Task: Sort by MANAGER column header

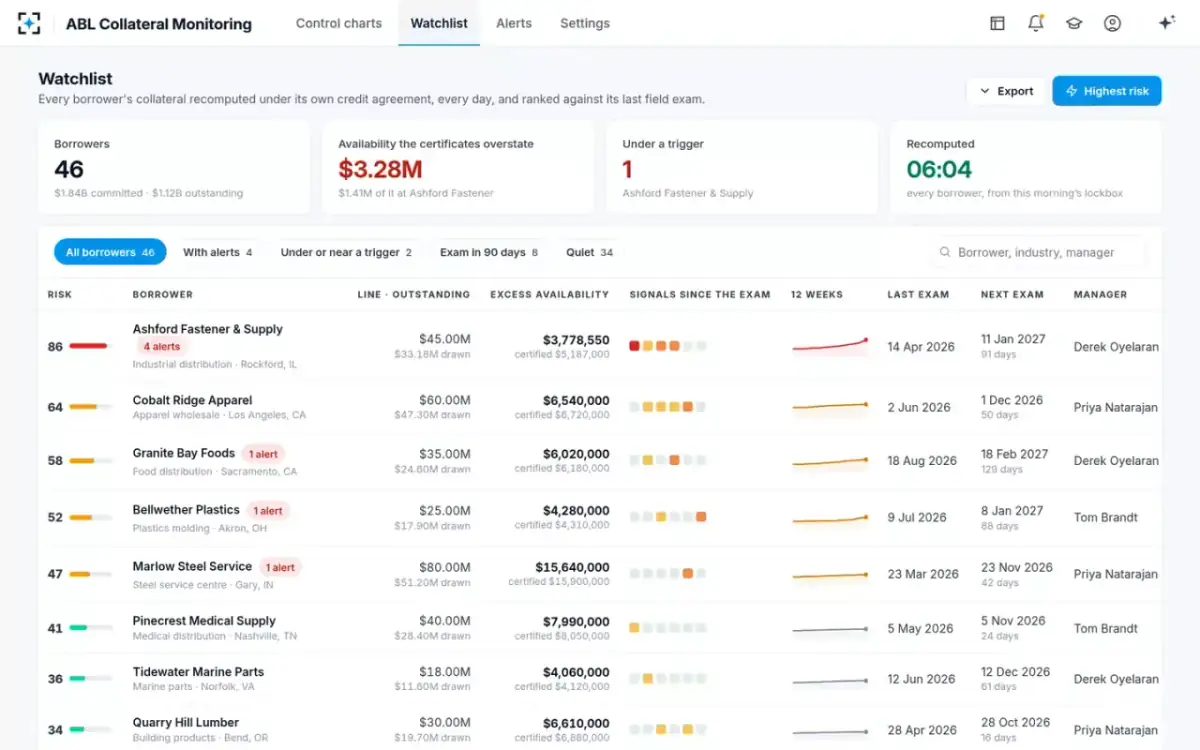Action: point(1100,295)
